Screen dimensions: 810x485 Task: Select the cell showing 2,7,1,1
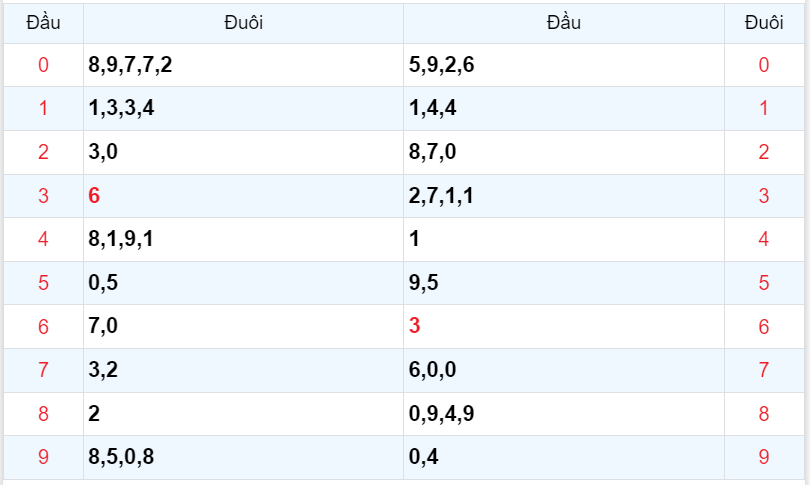(441, 196)
